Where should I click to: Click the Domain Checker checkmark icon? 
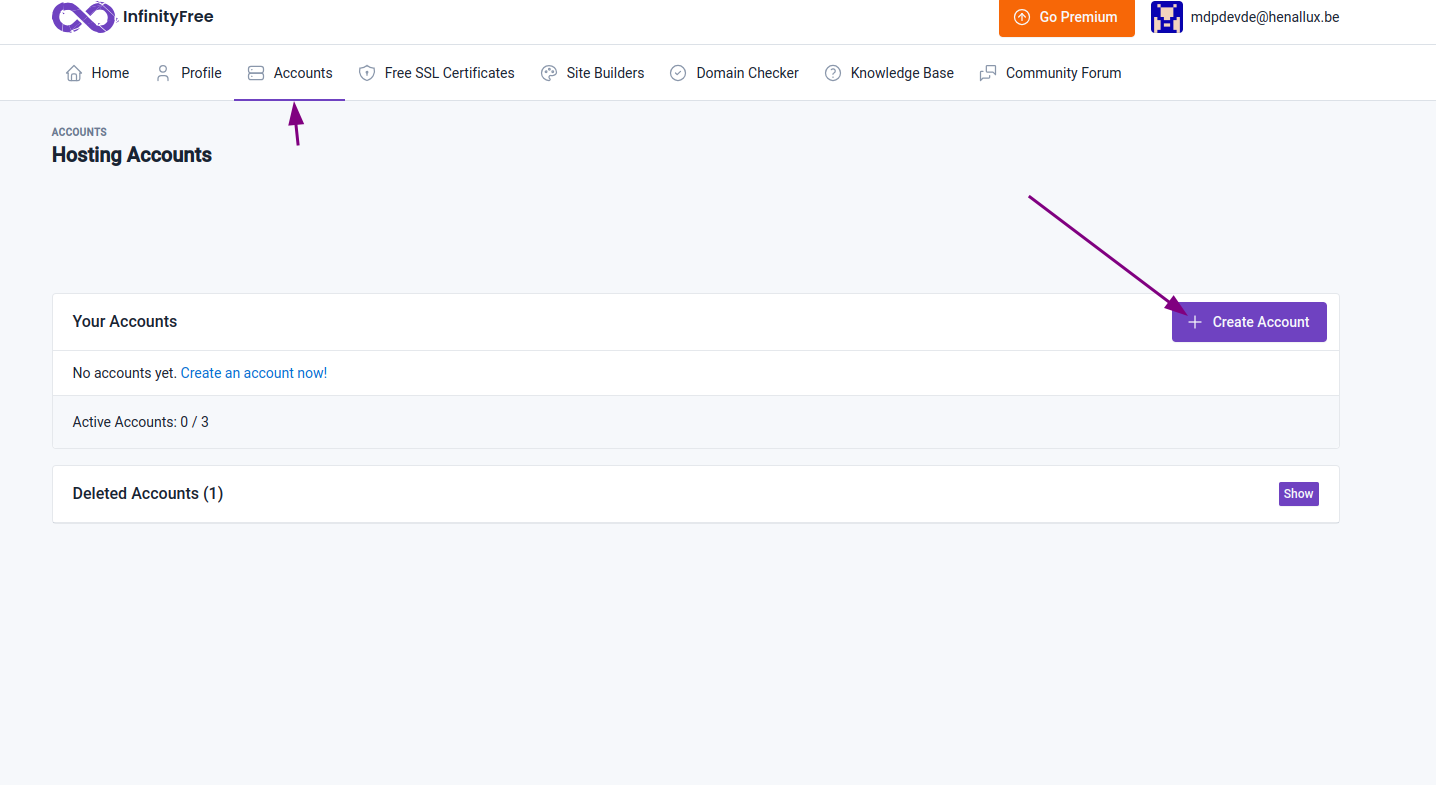pyautogui.click(x=678, y=73)
